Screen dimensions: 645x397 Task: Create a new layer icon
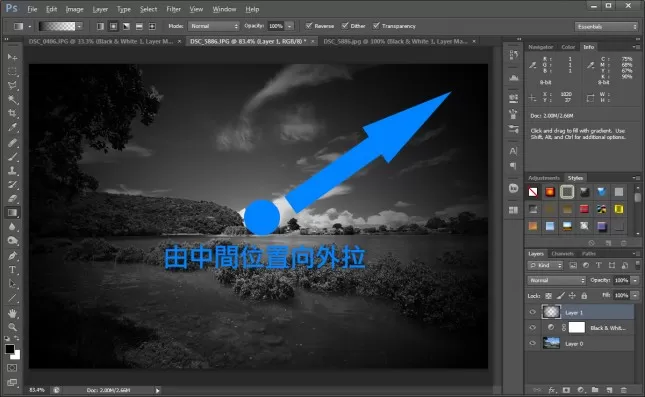click(609, 390)
